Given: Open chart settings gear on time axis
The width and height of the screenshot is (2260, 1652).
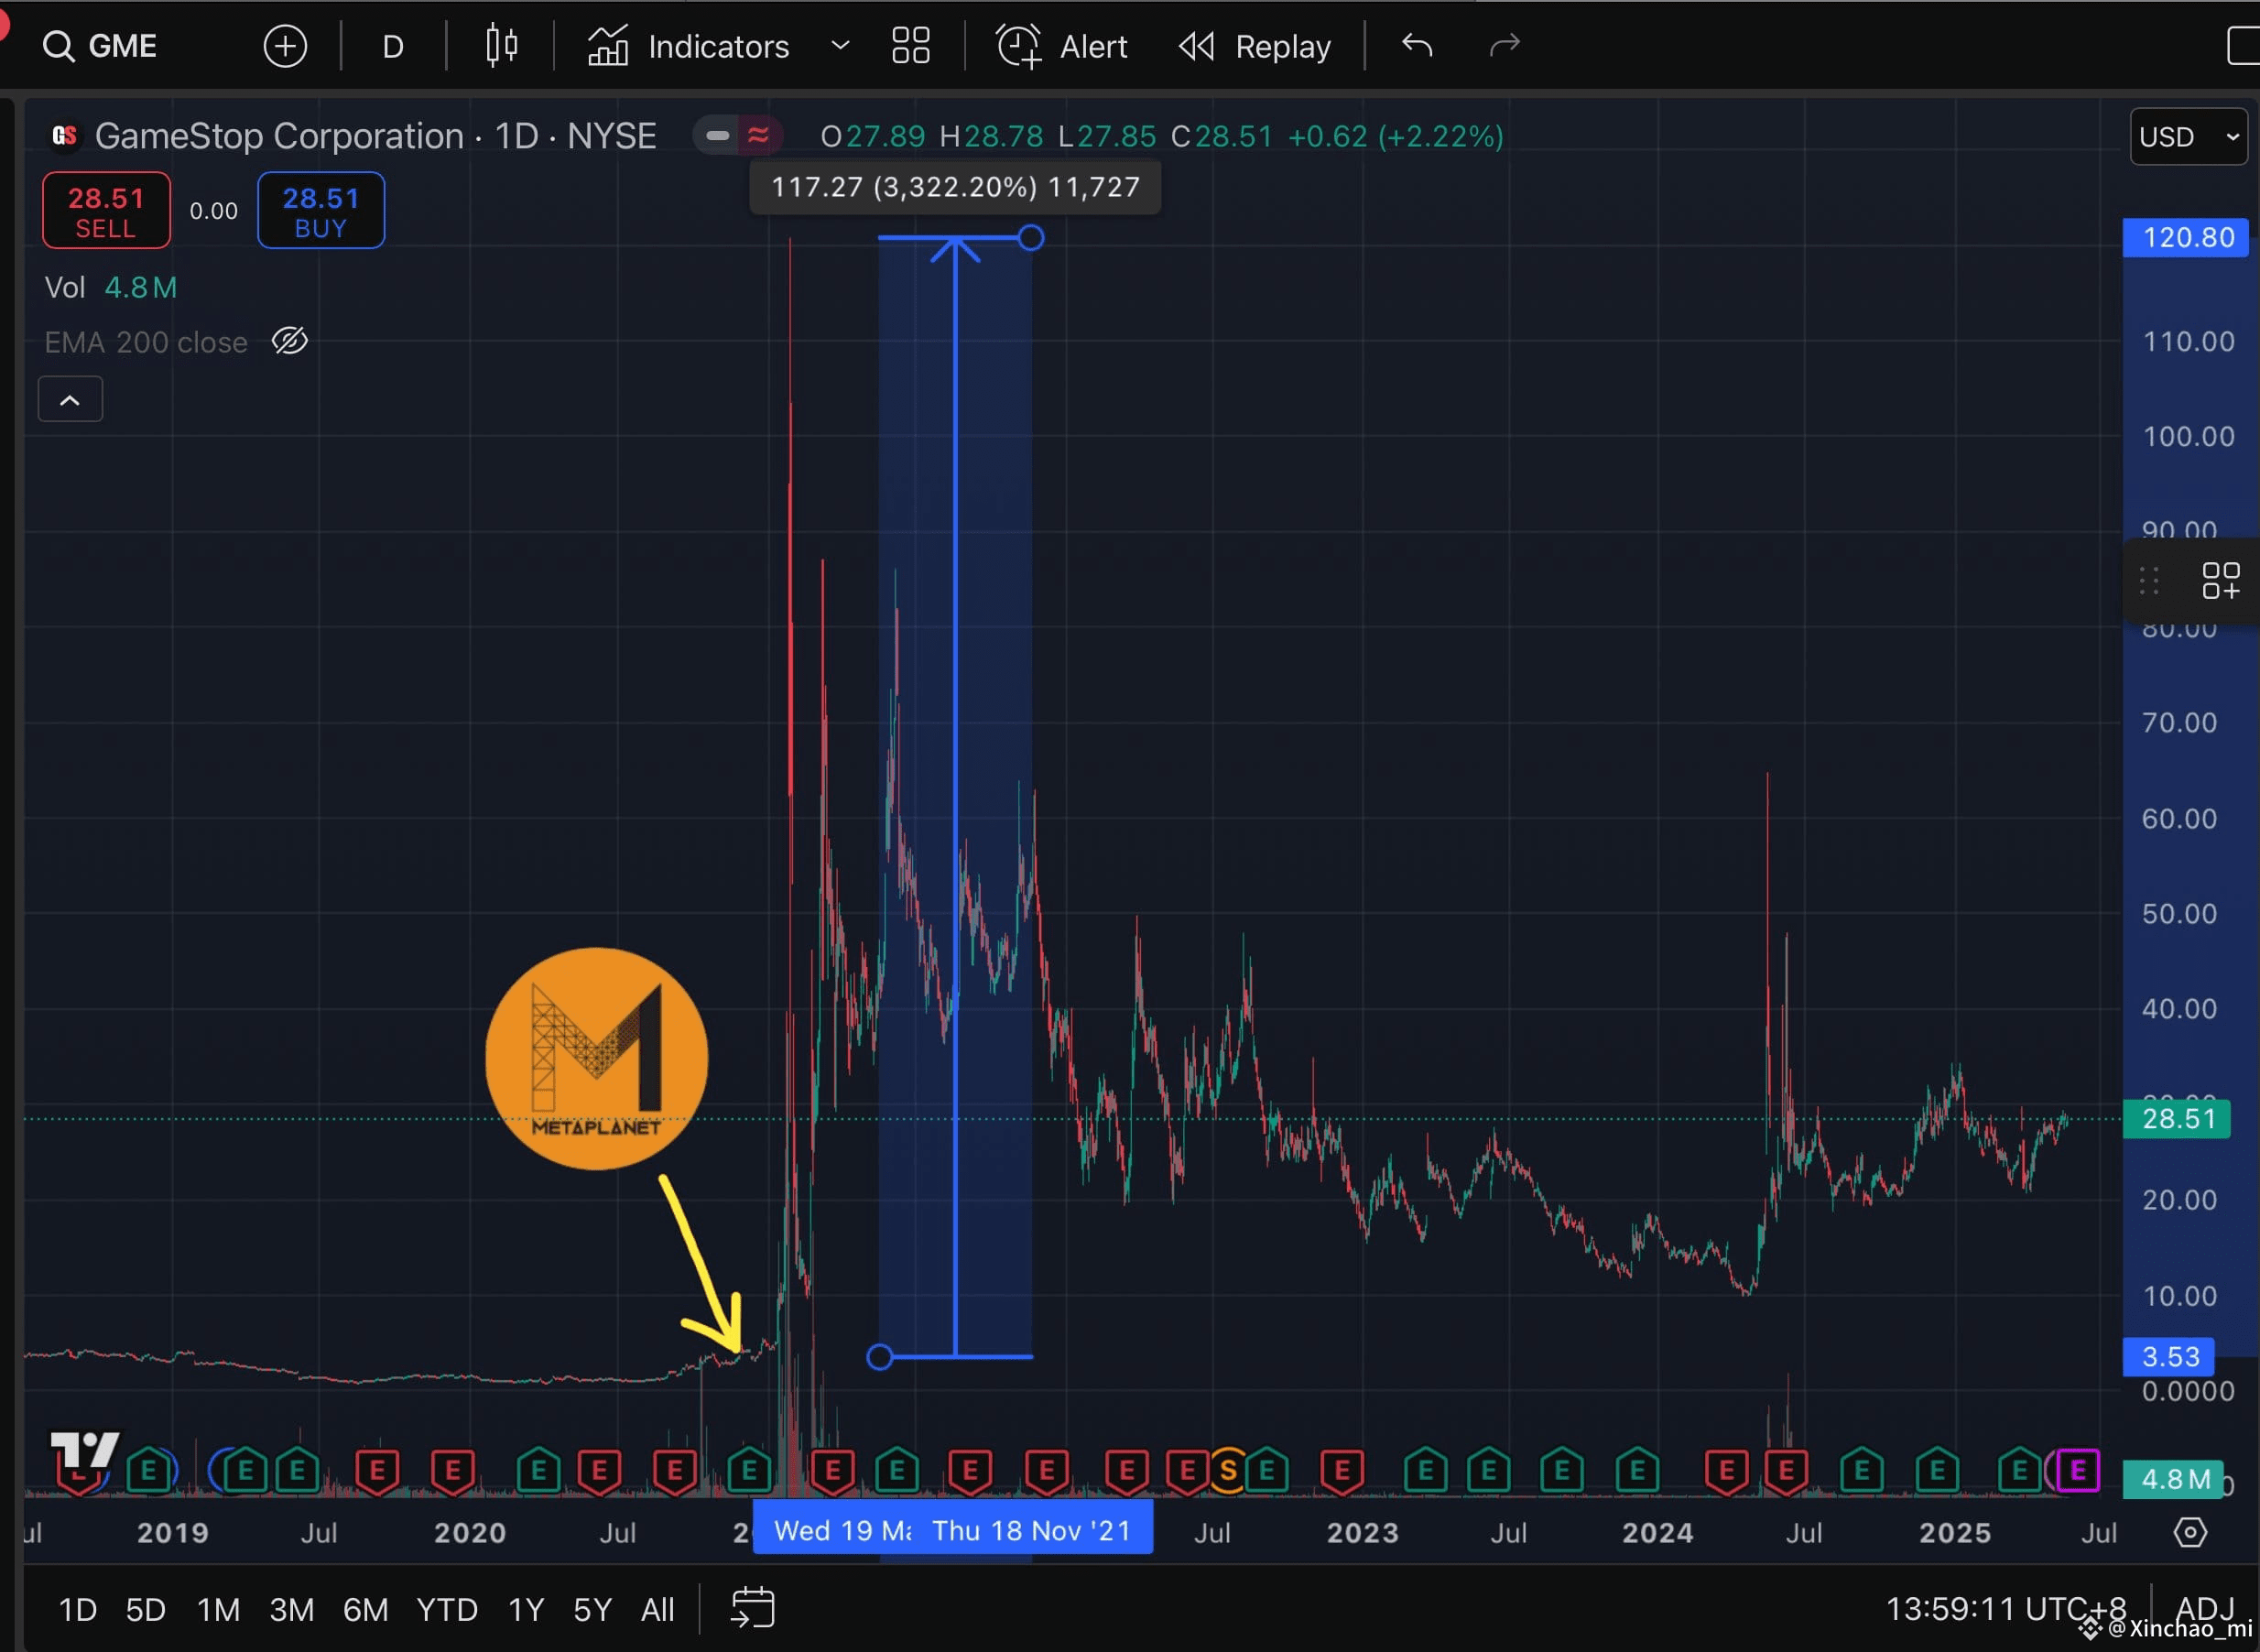Looking at the screenshot, I should point(2190,1532).
